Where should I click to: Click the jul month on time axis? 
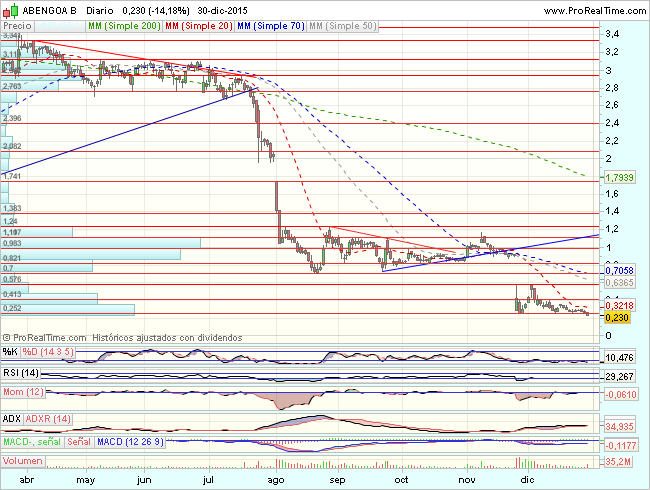(x=208, y=480)
